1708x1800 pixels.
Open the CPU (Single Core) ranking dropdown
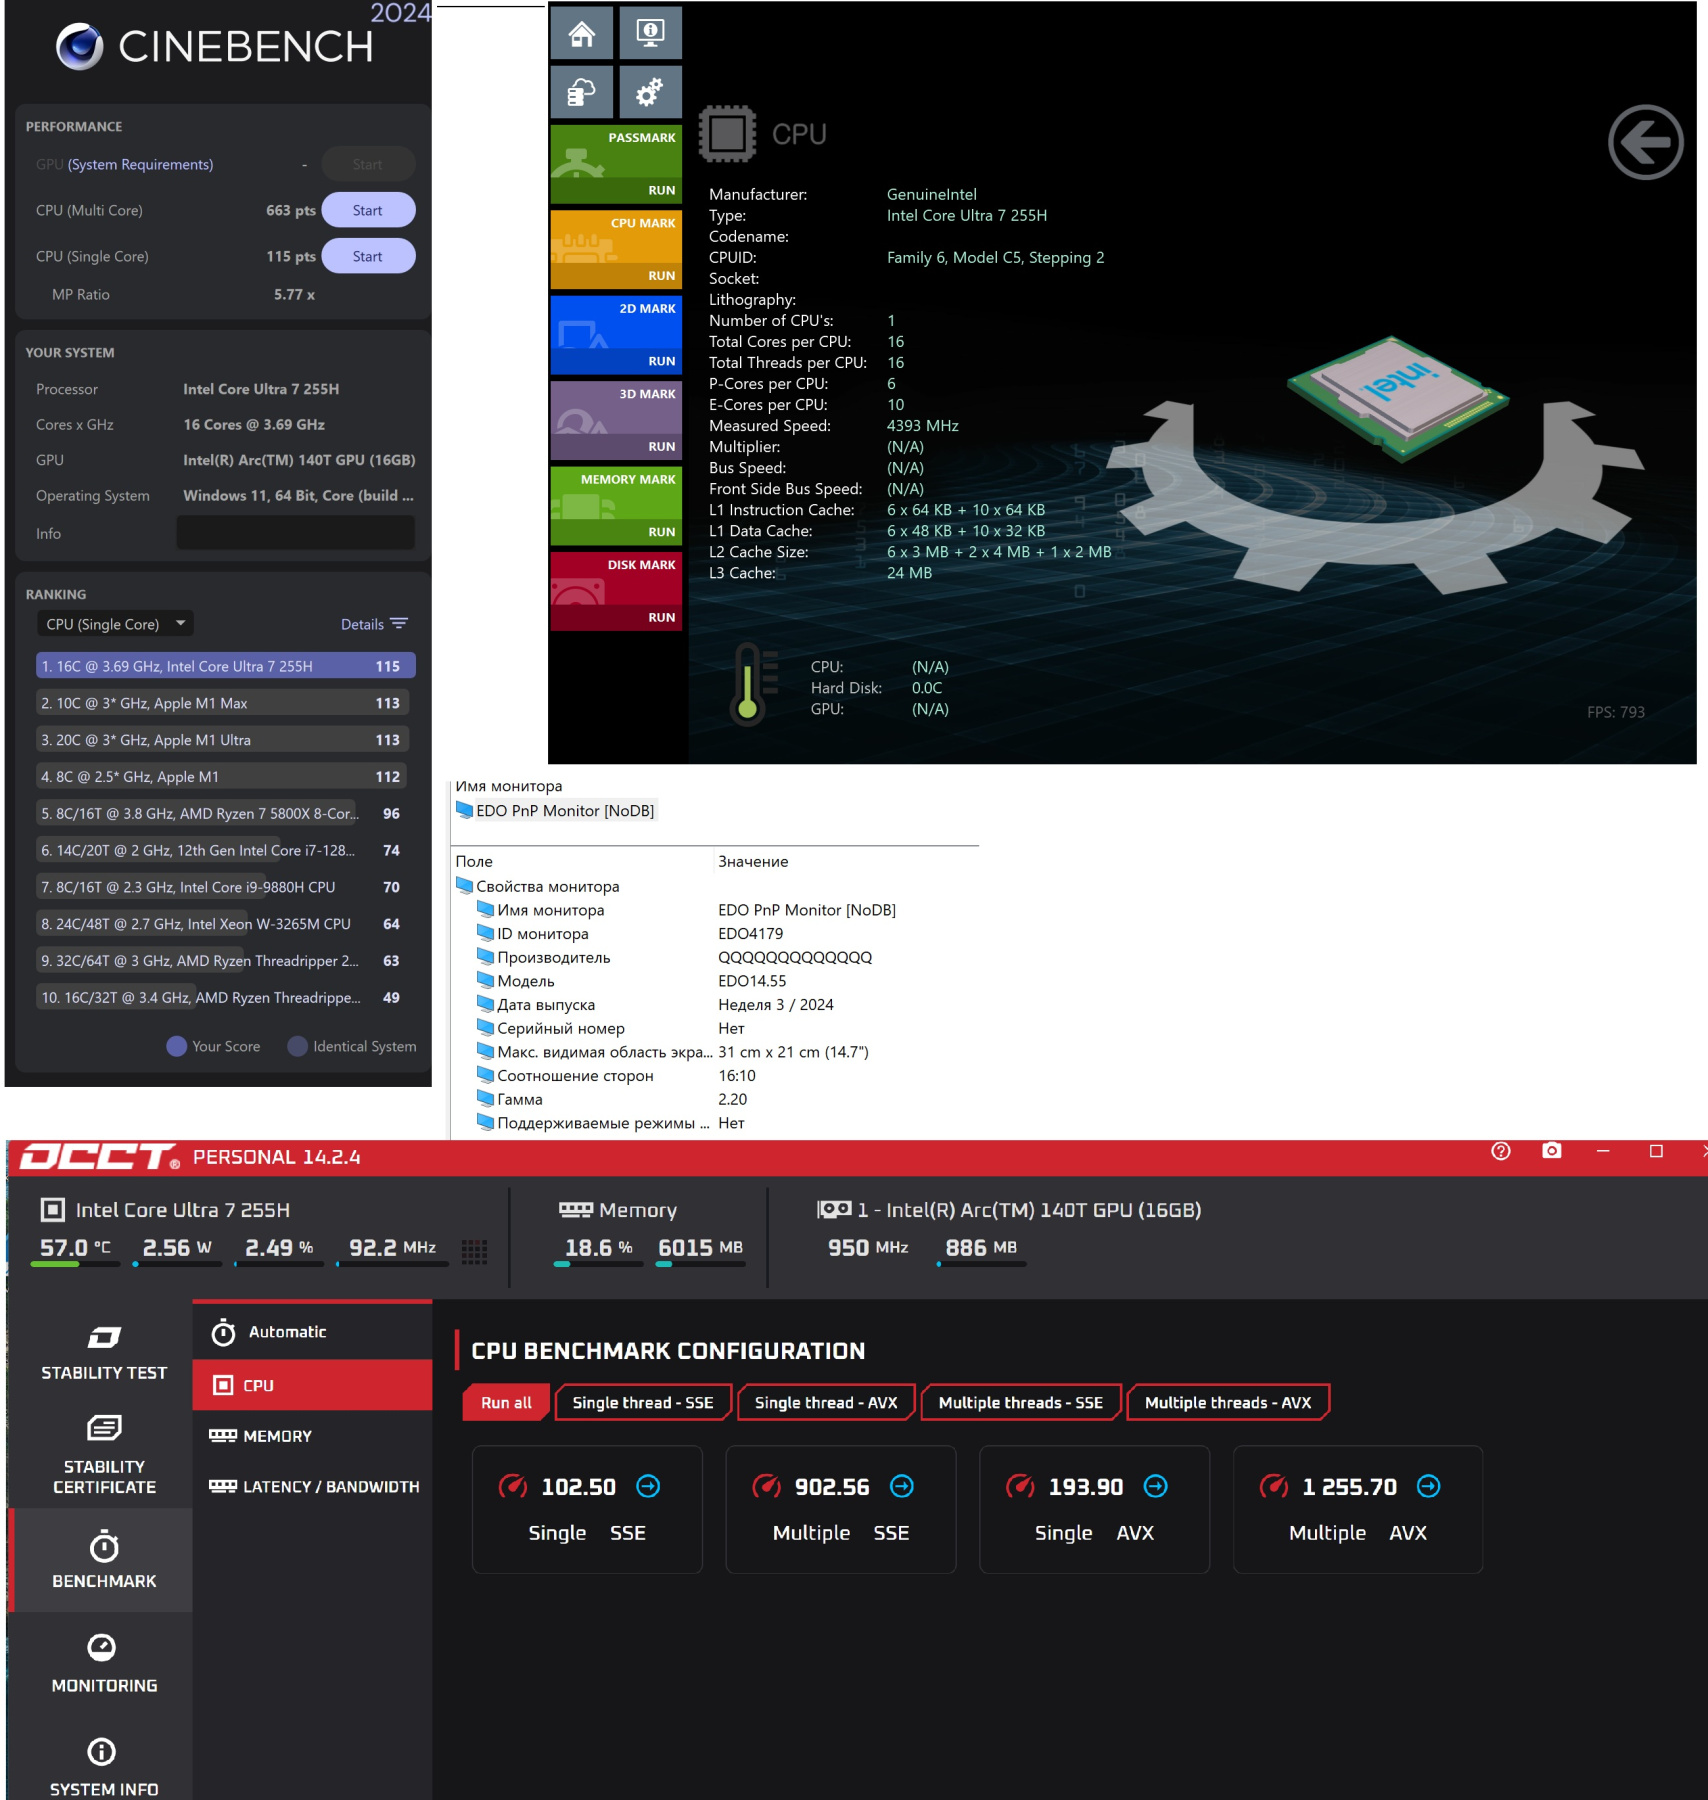pos(115,624)
